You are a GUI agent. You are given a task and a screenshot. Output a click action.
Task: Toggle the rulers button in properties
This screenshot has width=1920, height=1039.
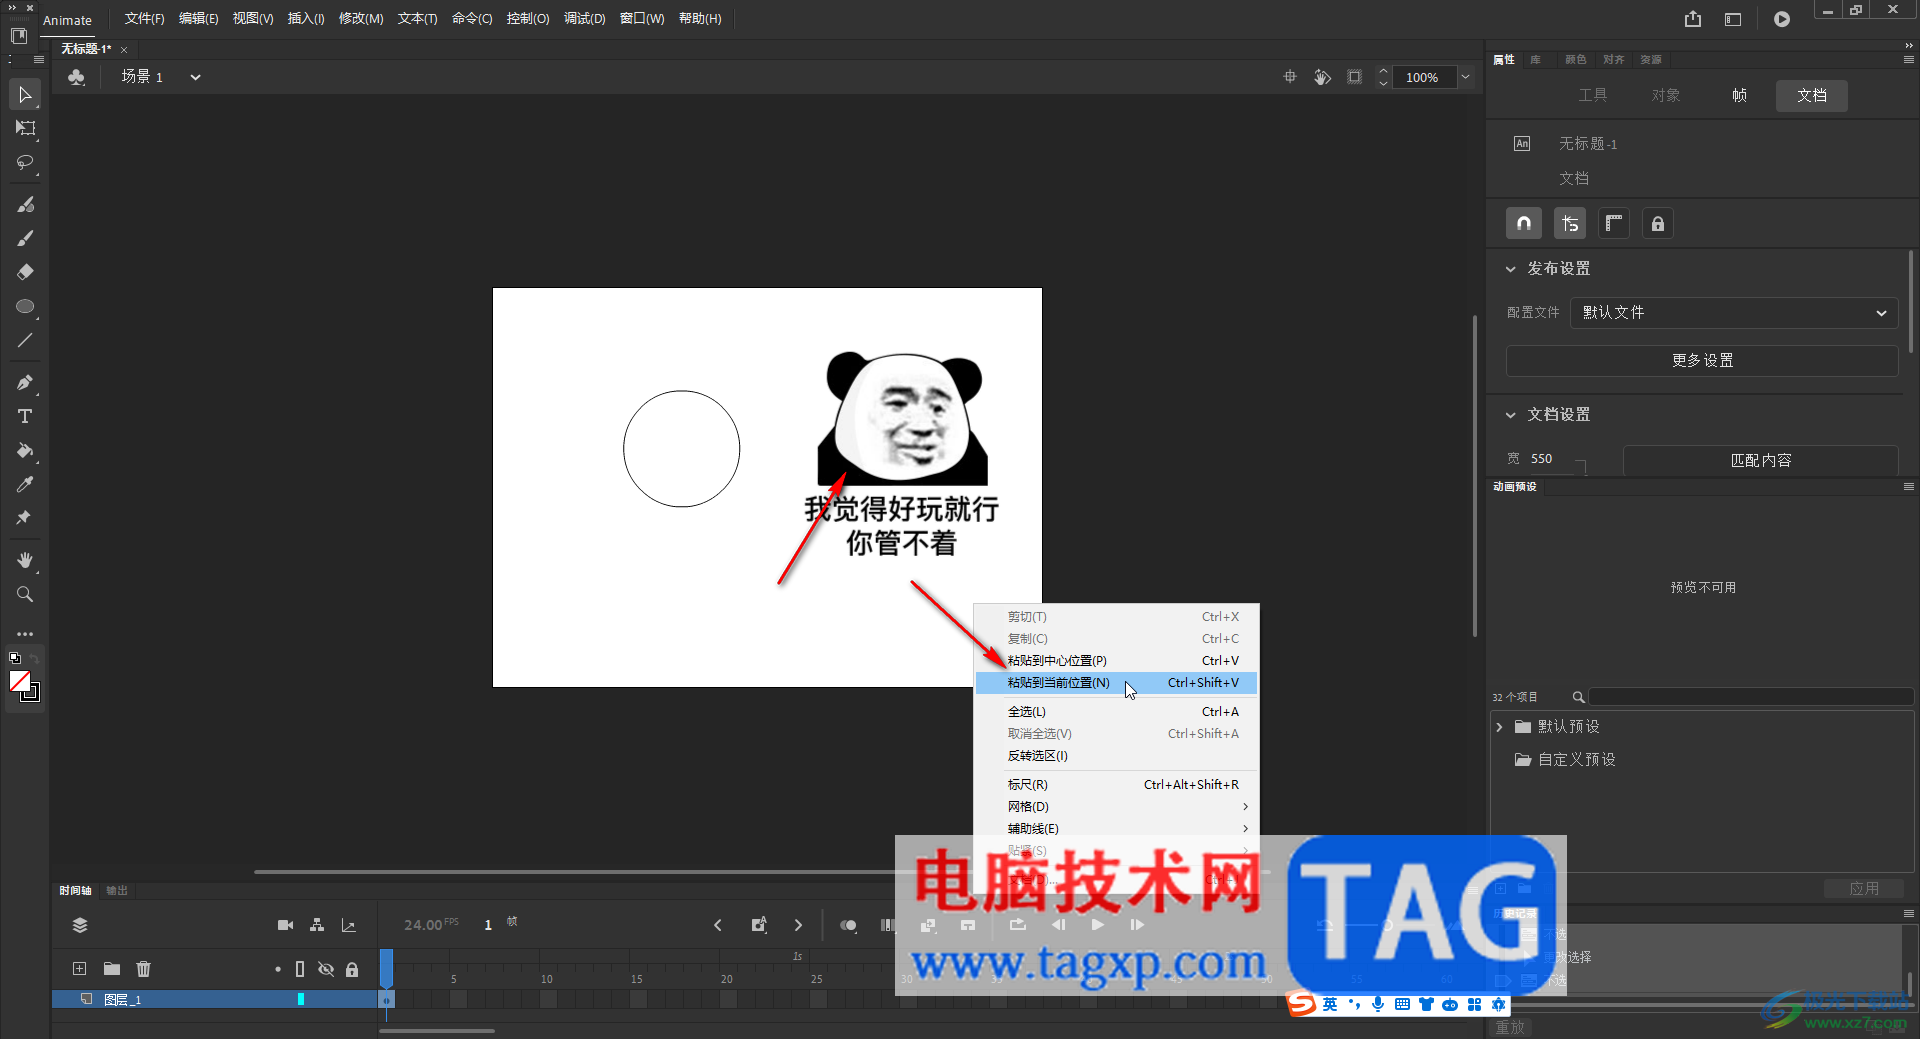pos(1614,224)
